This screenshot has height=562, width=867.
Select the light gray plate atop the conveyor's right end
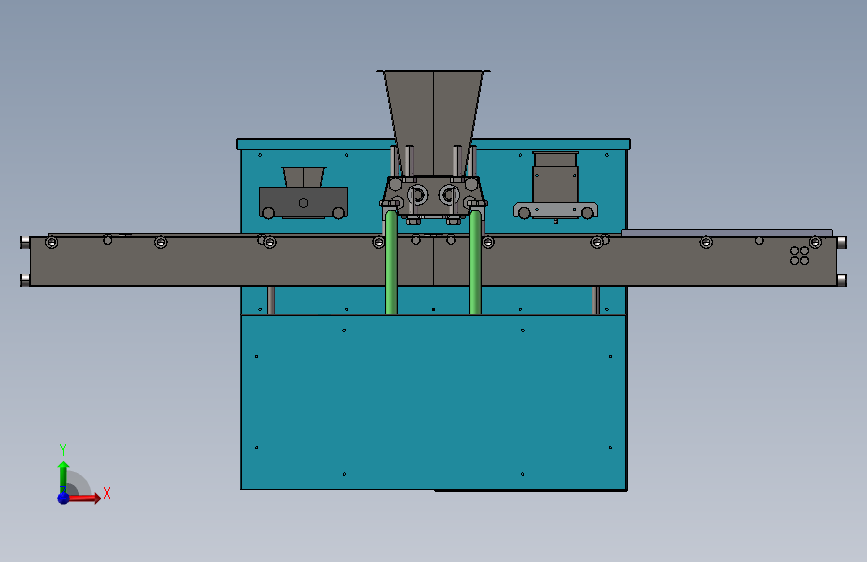click(727, 233)
